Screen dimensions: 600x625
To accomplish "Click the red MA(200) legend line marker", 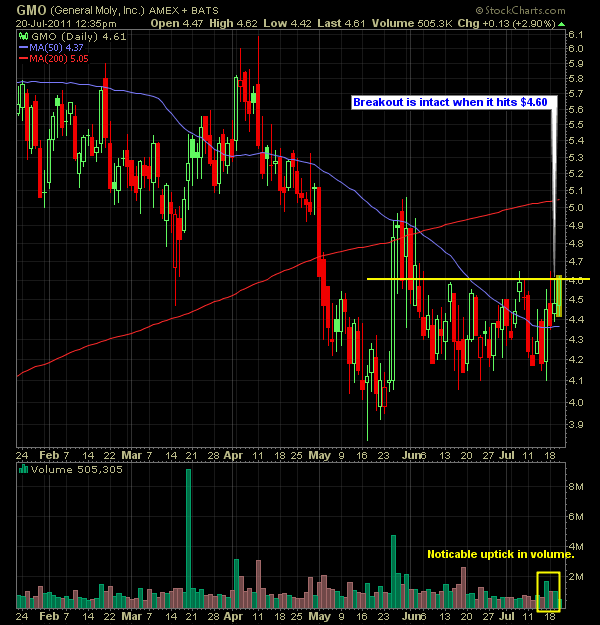I will pos(23,58).
